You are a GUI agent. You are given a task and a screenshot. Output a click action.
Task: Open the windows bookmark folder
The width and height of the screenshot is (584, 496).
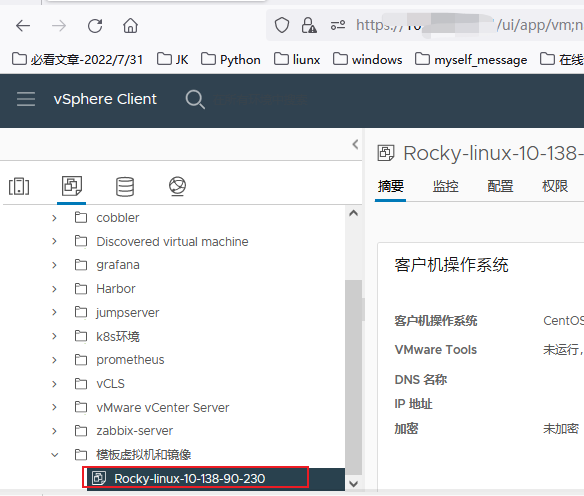[368, 60]
